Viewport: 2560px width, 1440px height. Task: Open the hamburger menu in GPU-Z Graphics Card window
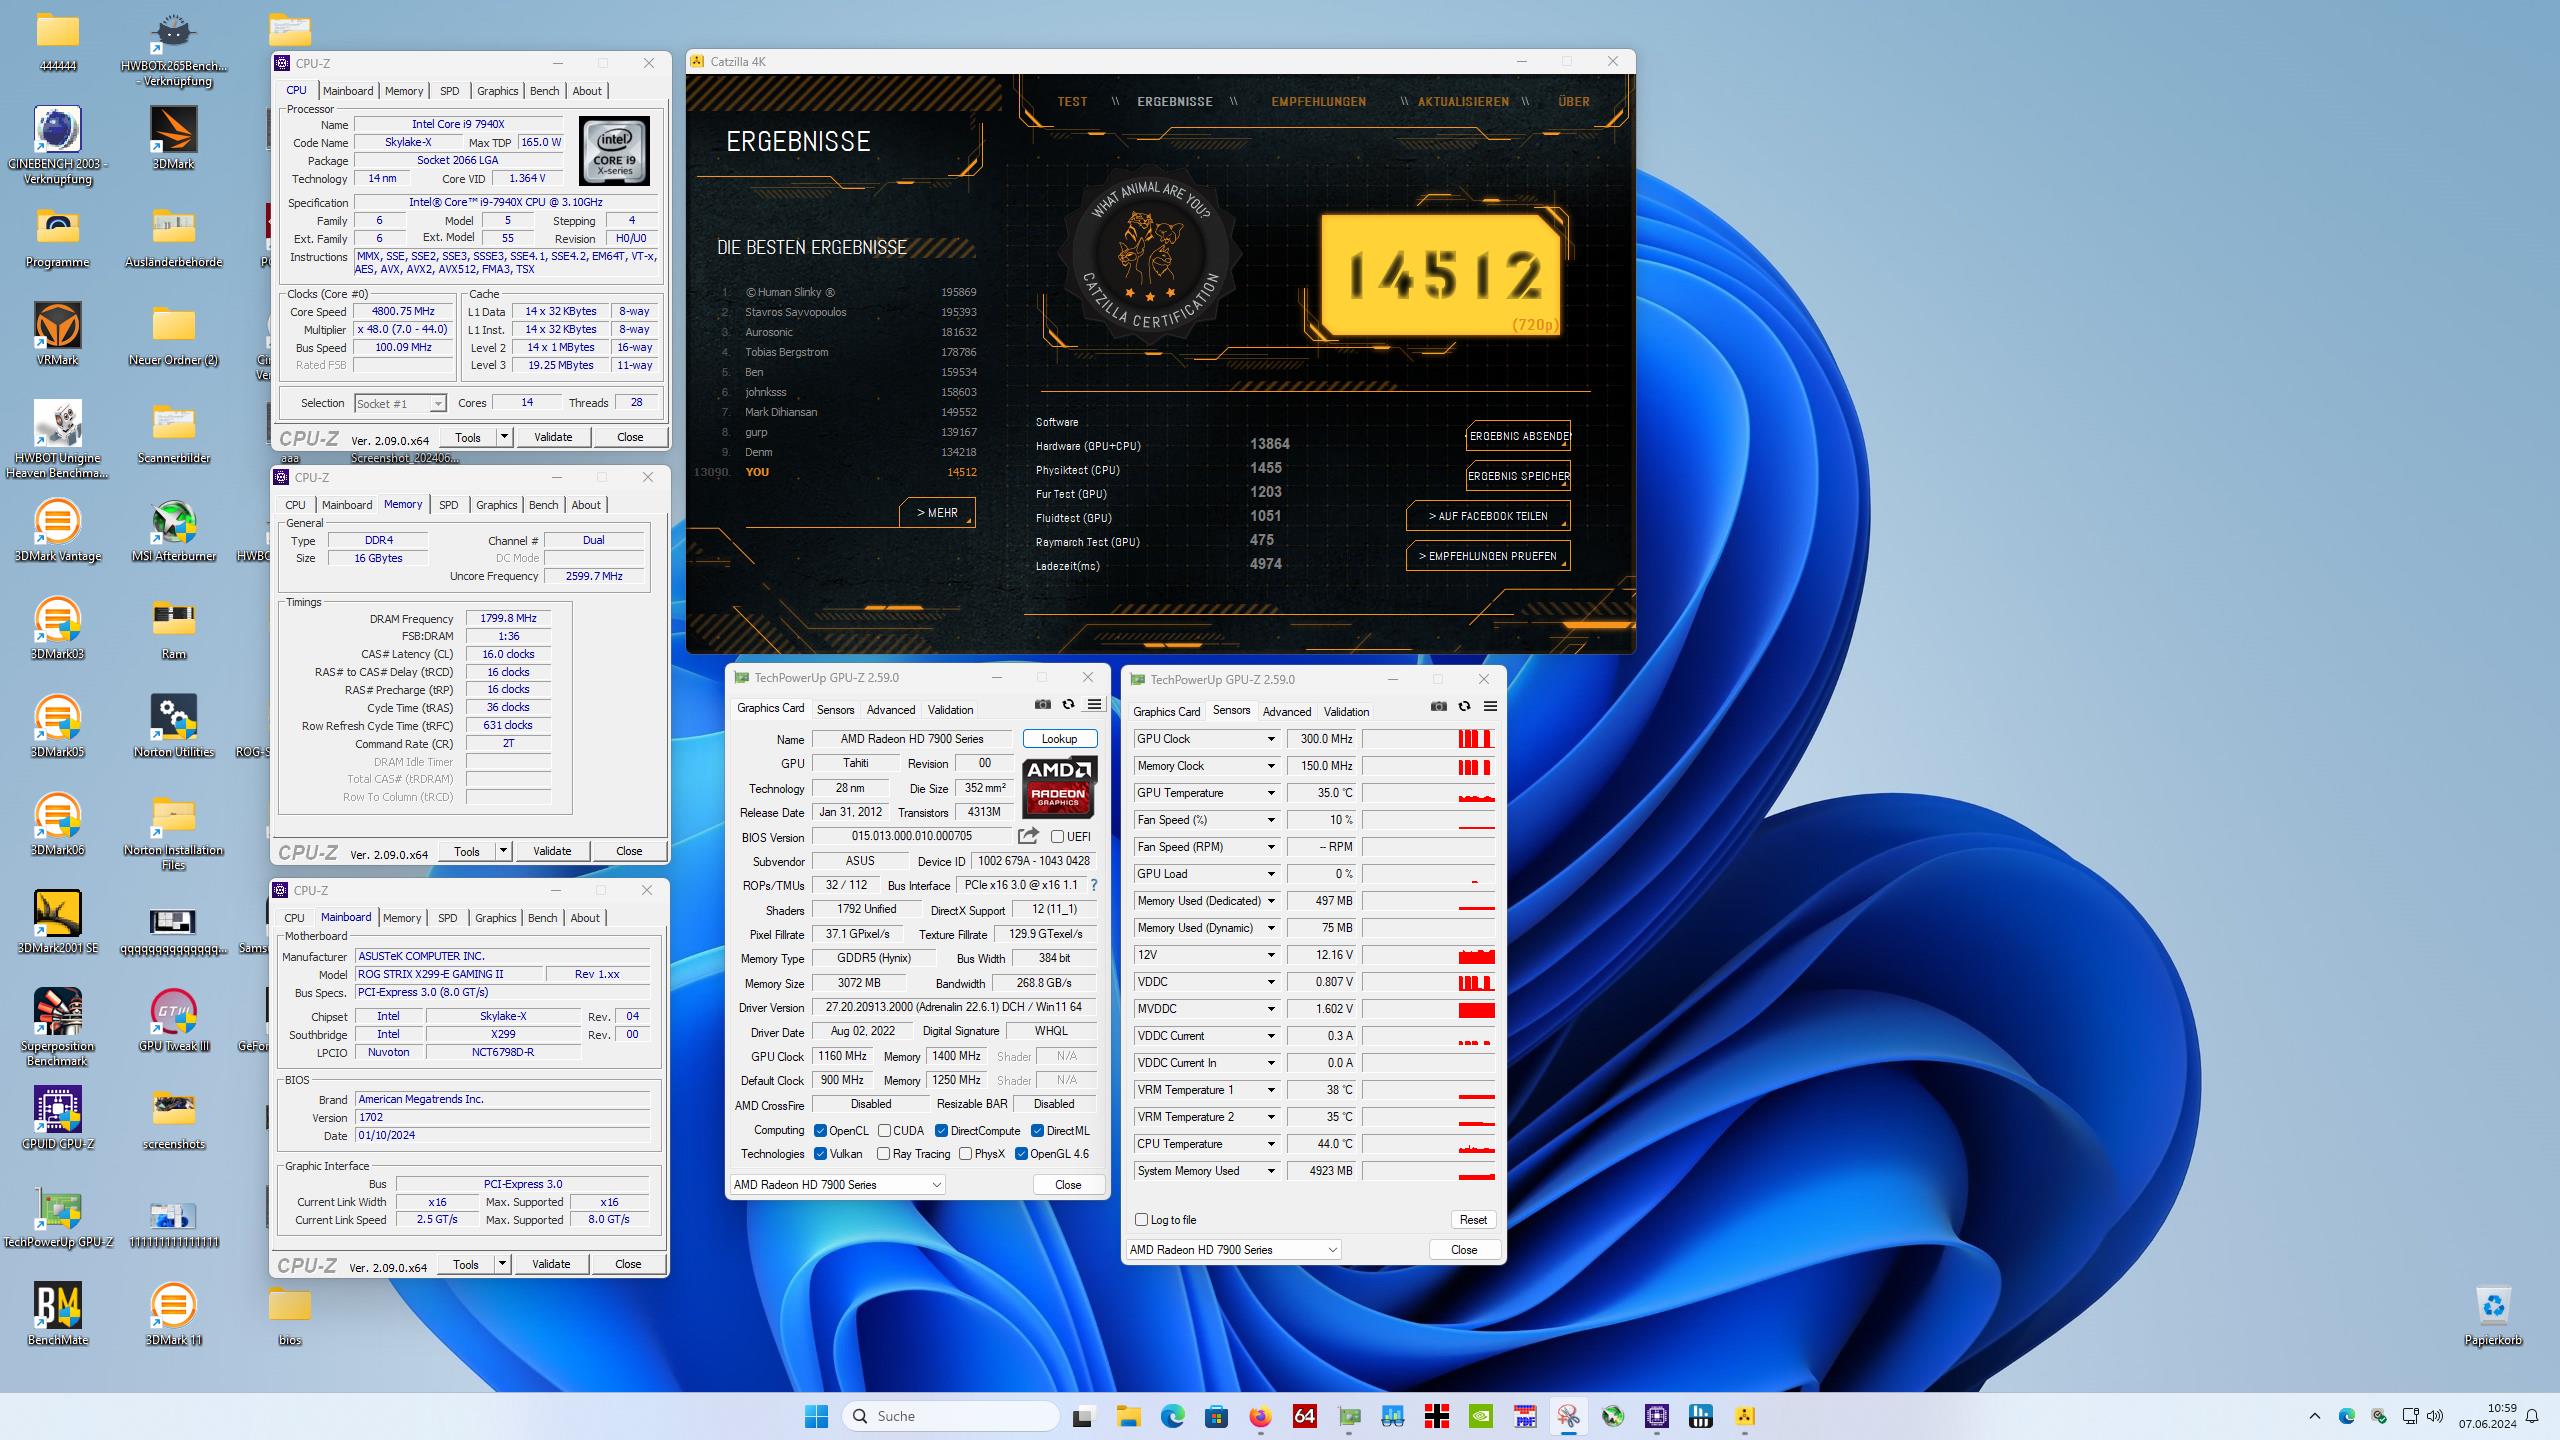point(1094,705)
